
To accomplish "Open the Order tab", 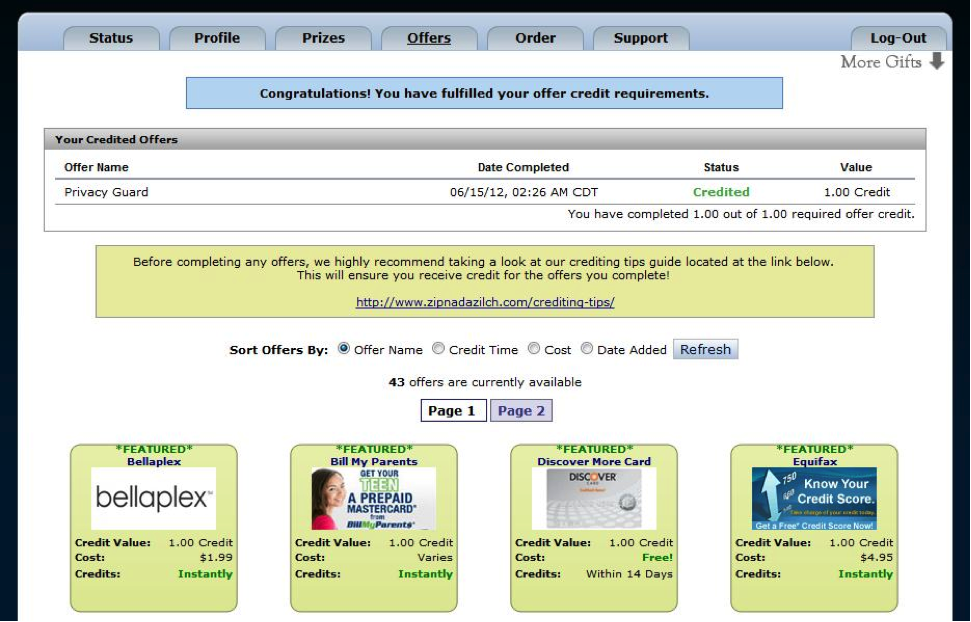I will point(535,38).
